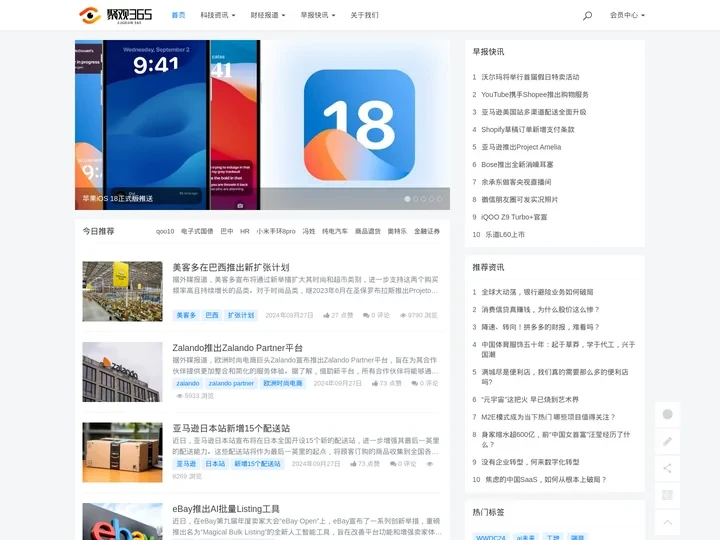Viewport: 720px width, 540px height.
Task: Open 没有企业转型，何来数字化转型
Action: [530, 462]
